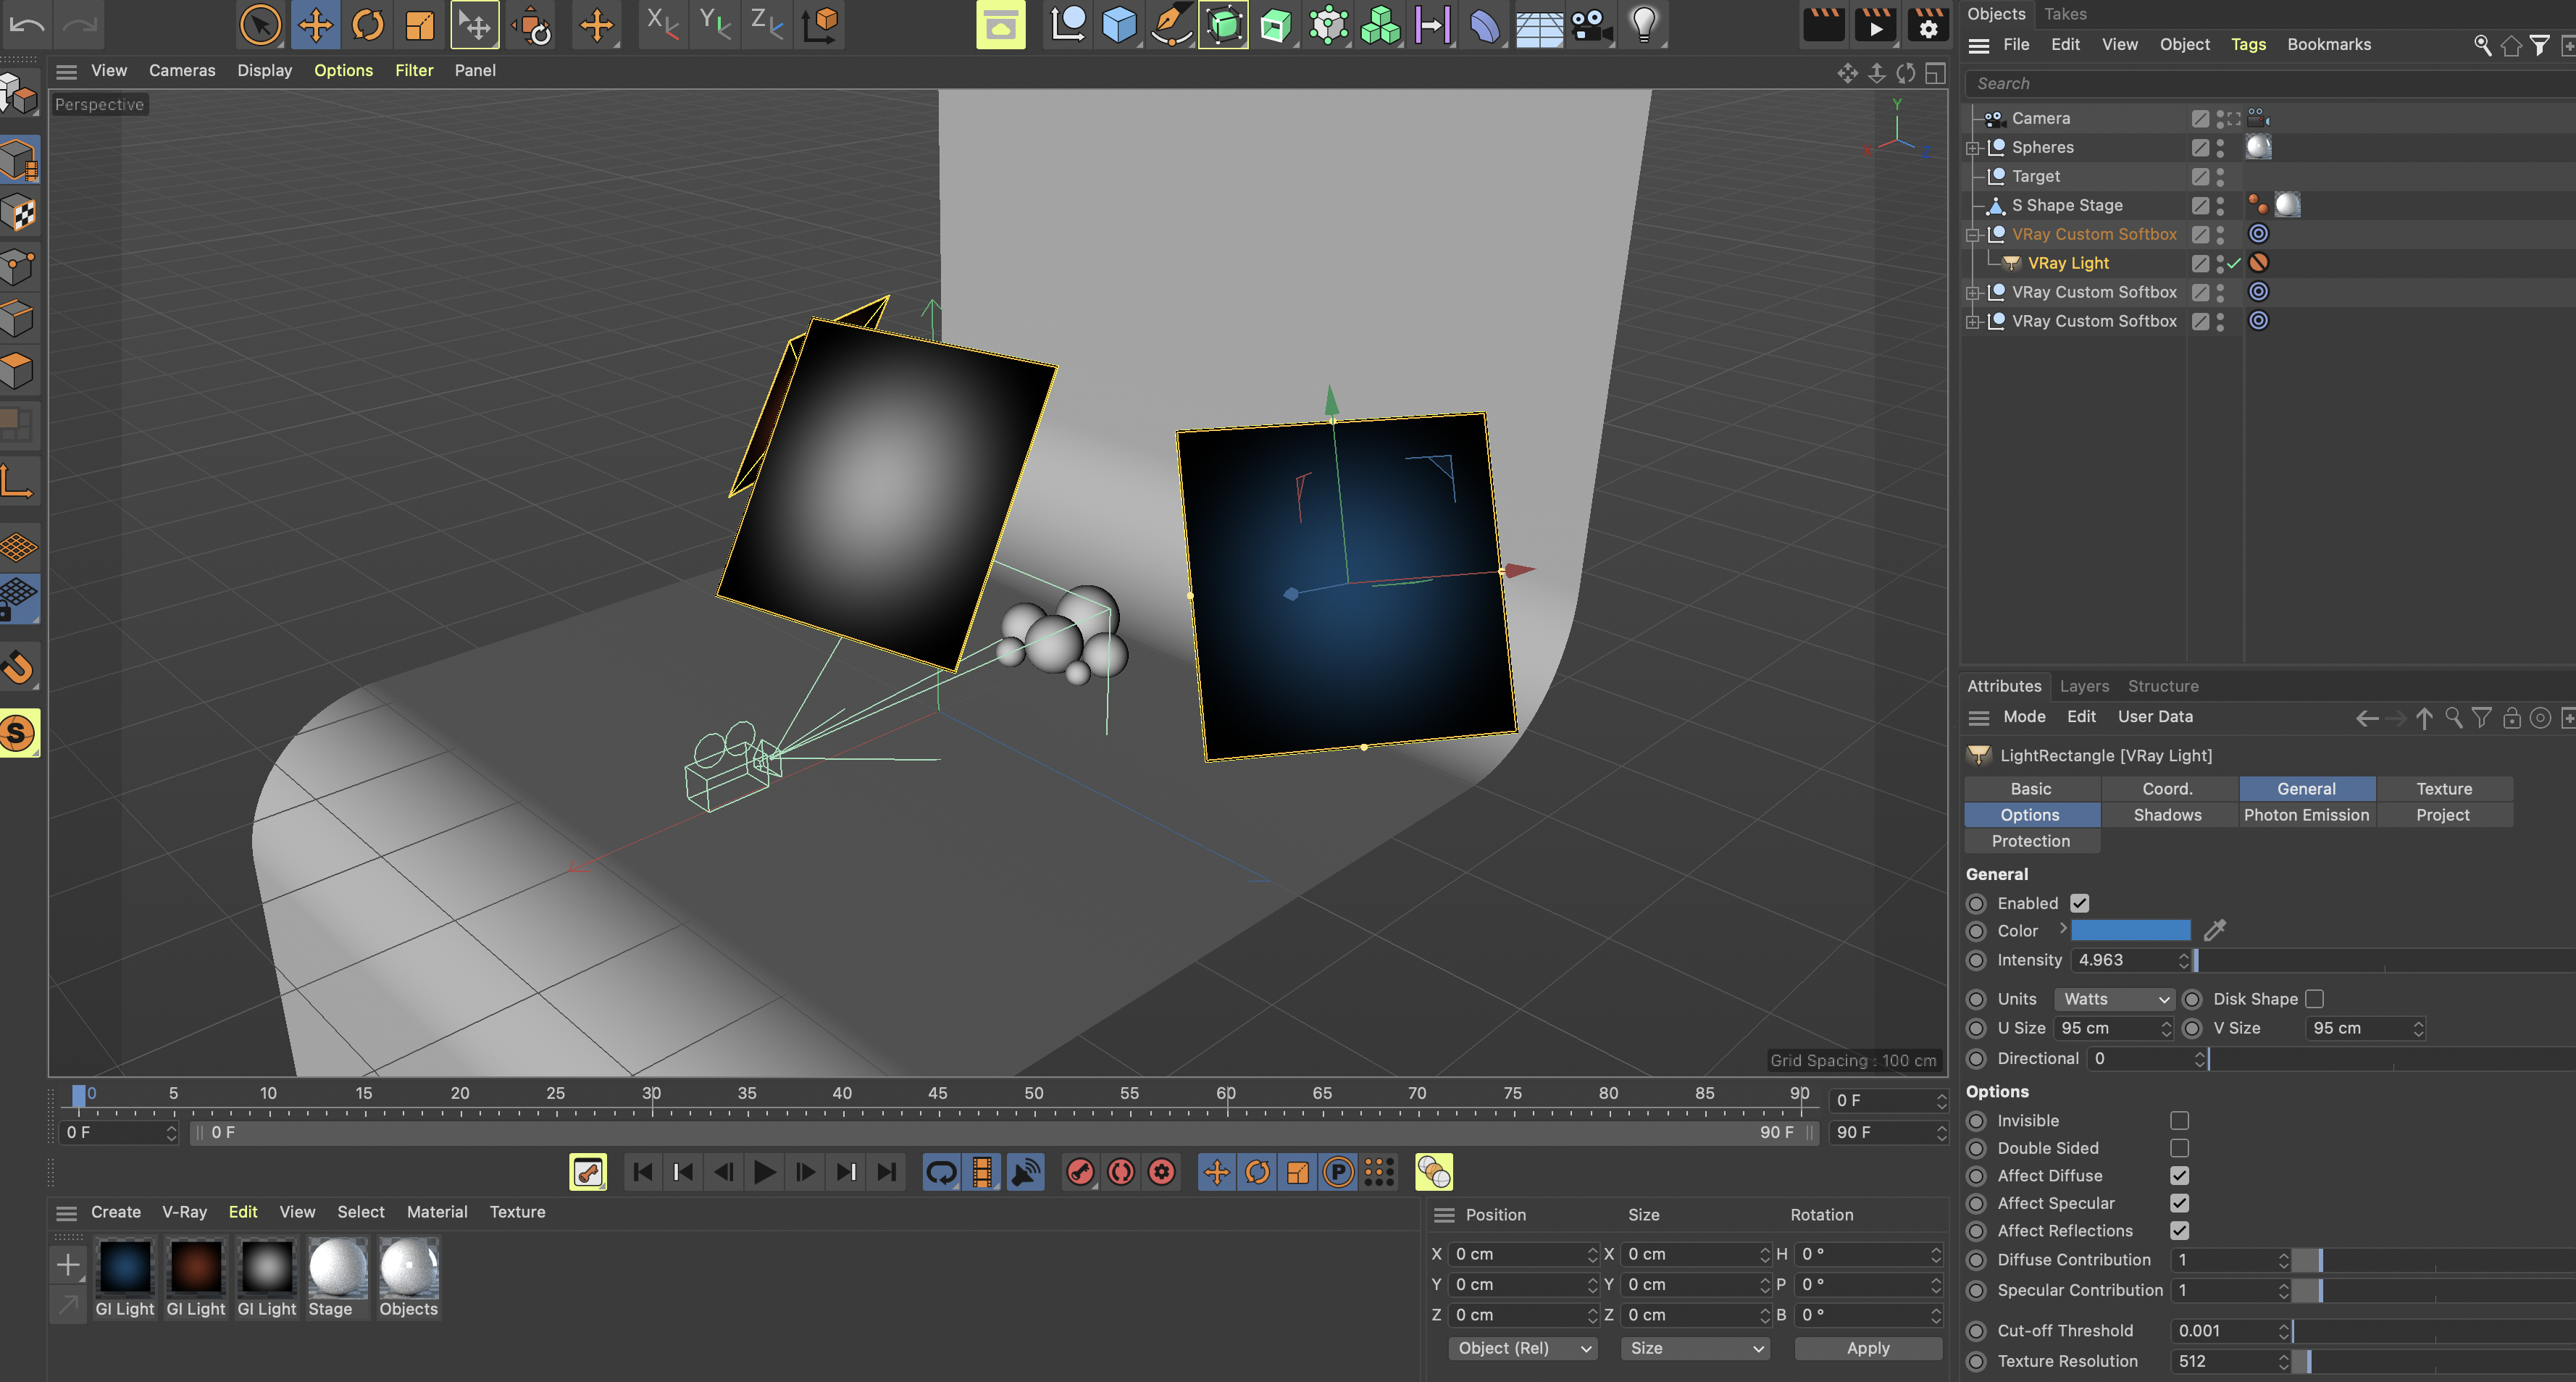Screen dimensions: 2576x1382
Task: Open the Units Watts dropdown
Action: (2114, 999)
